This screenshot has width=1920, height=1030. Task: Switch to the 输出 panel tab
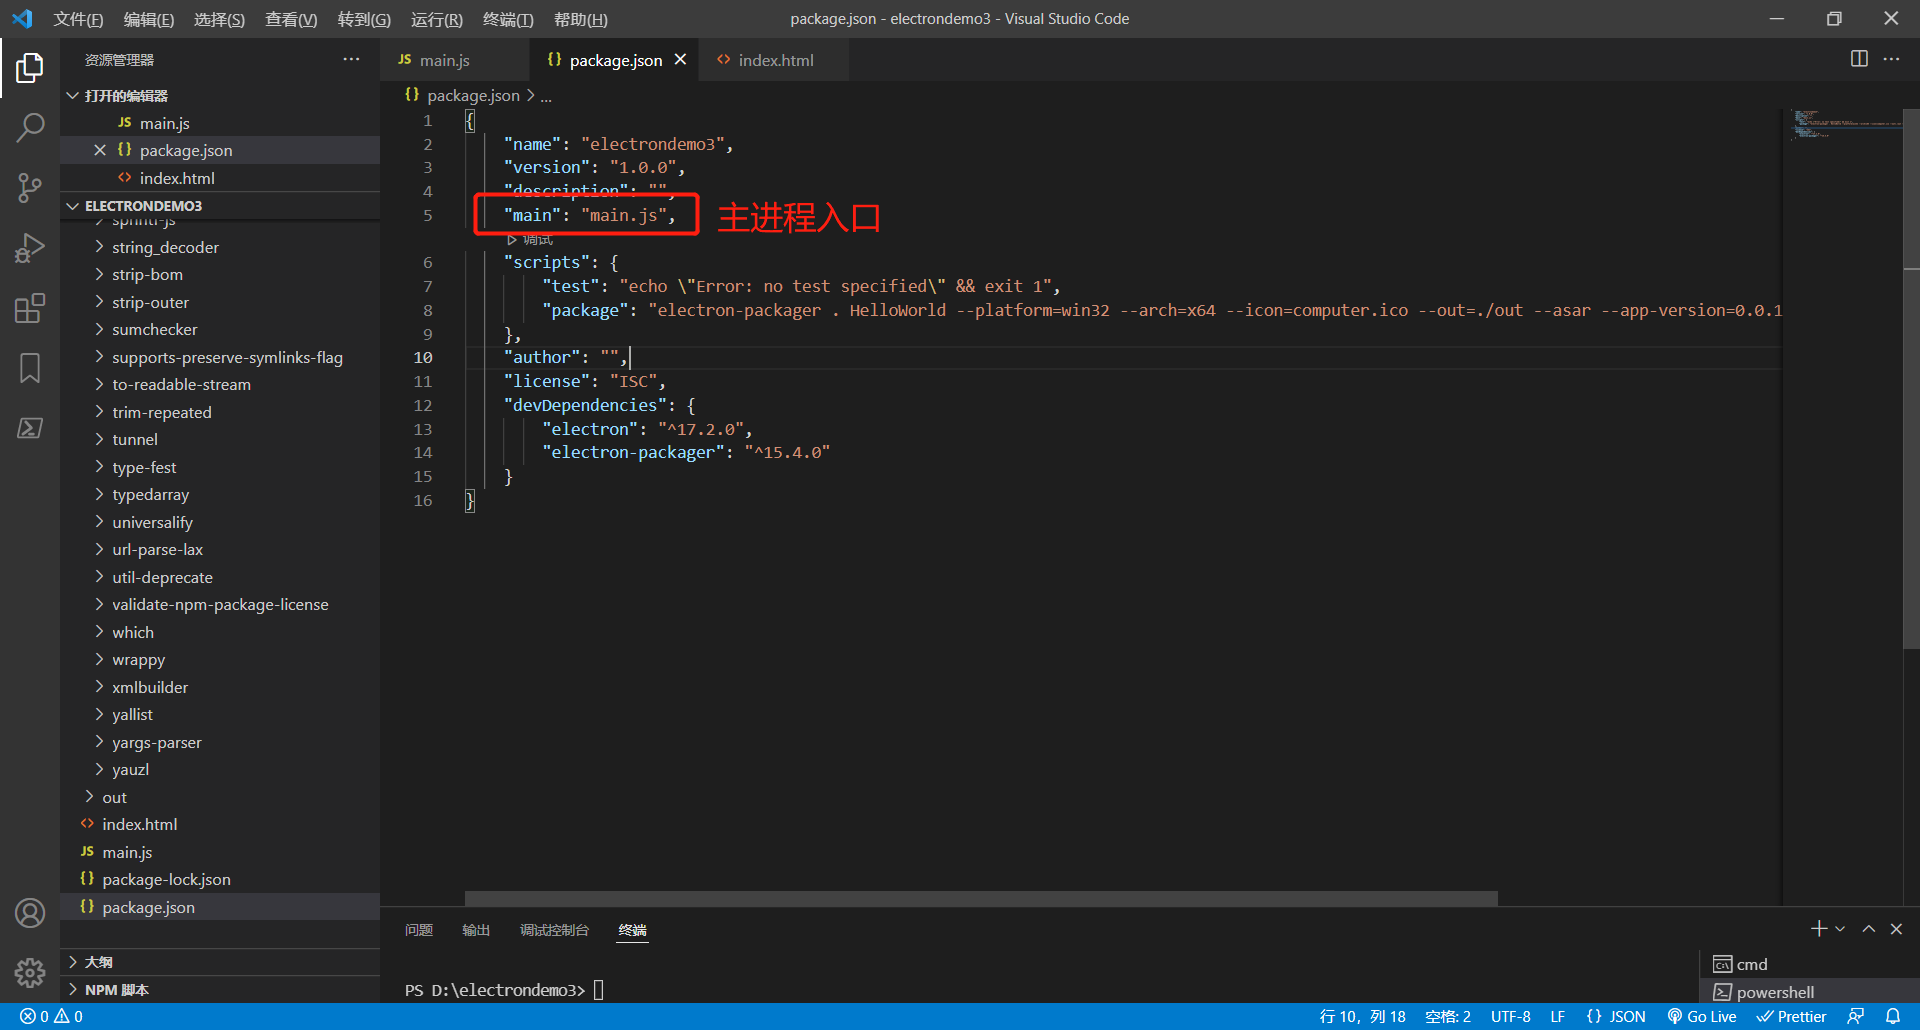coord(476,930)
